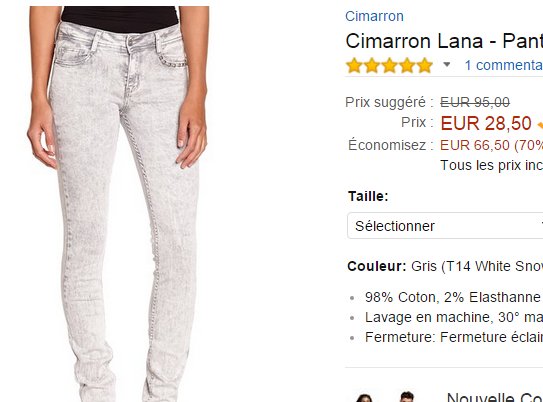Click the EUR 28,50 red price
This screenshot has height=402, width=543.
(486, 123)
